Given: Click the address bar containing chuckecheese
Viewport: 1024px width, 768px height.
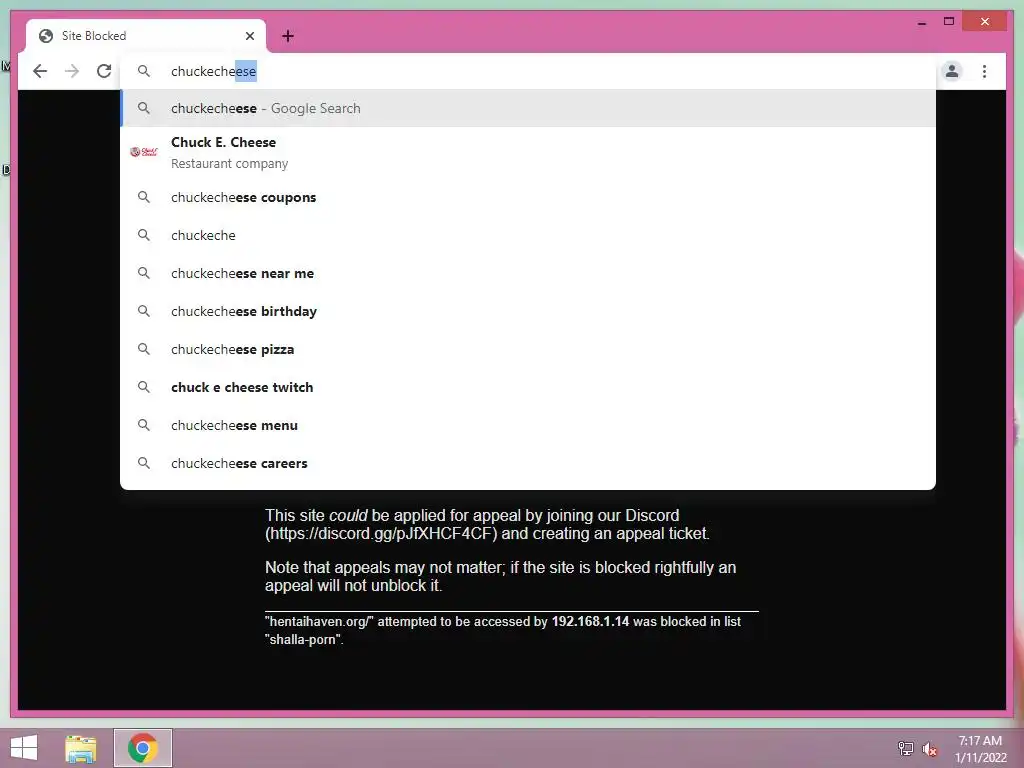Looking at the screenshot, I should pos(528,71).
